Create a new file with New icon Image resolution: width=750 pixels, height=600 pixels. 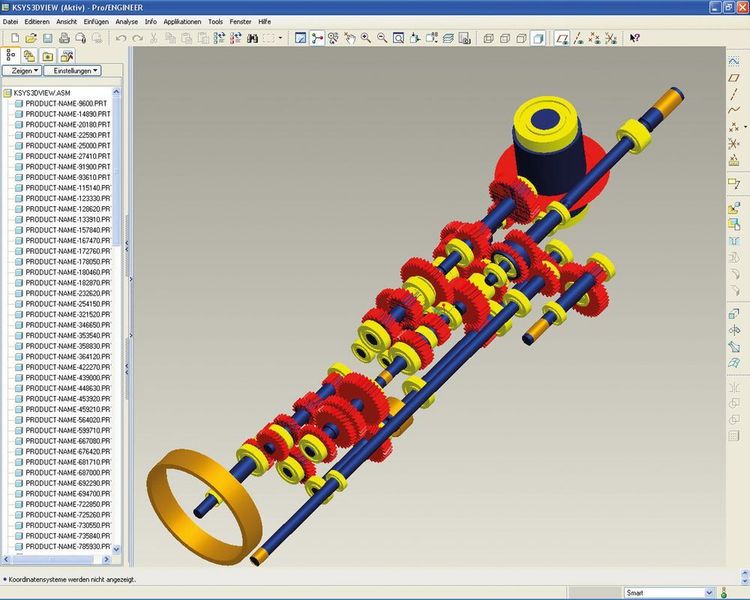pos(15,38)
